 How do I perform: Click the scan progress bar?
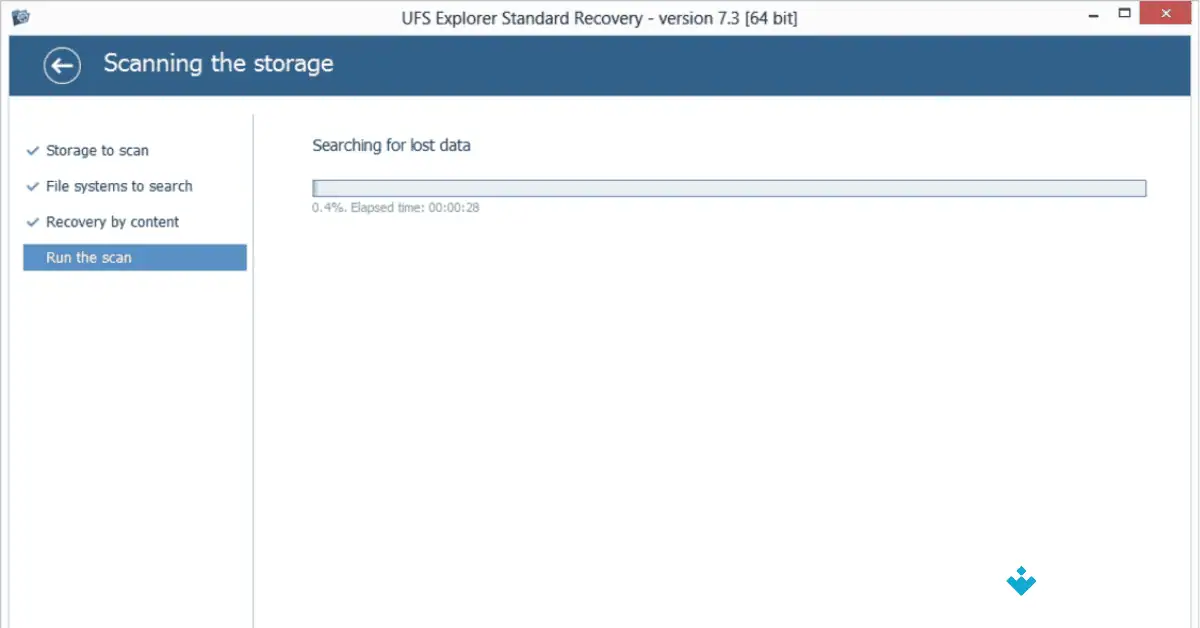coord(728,187)
